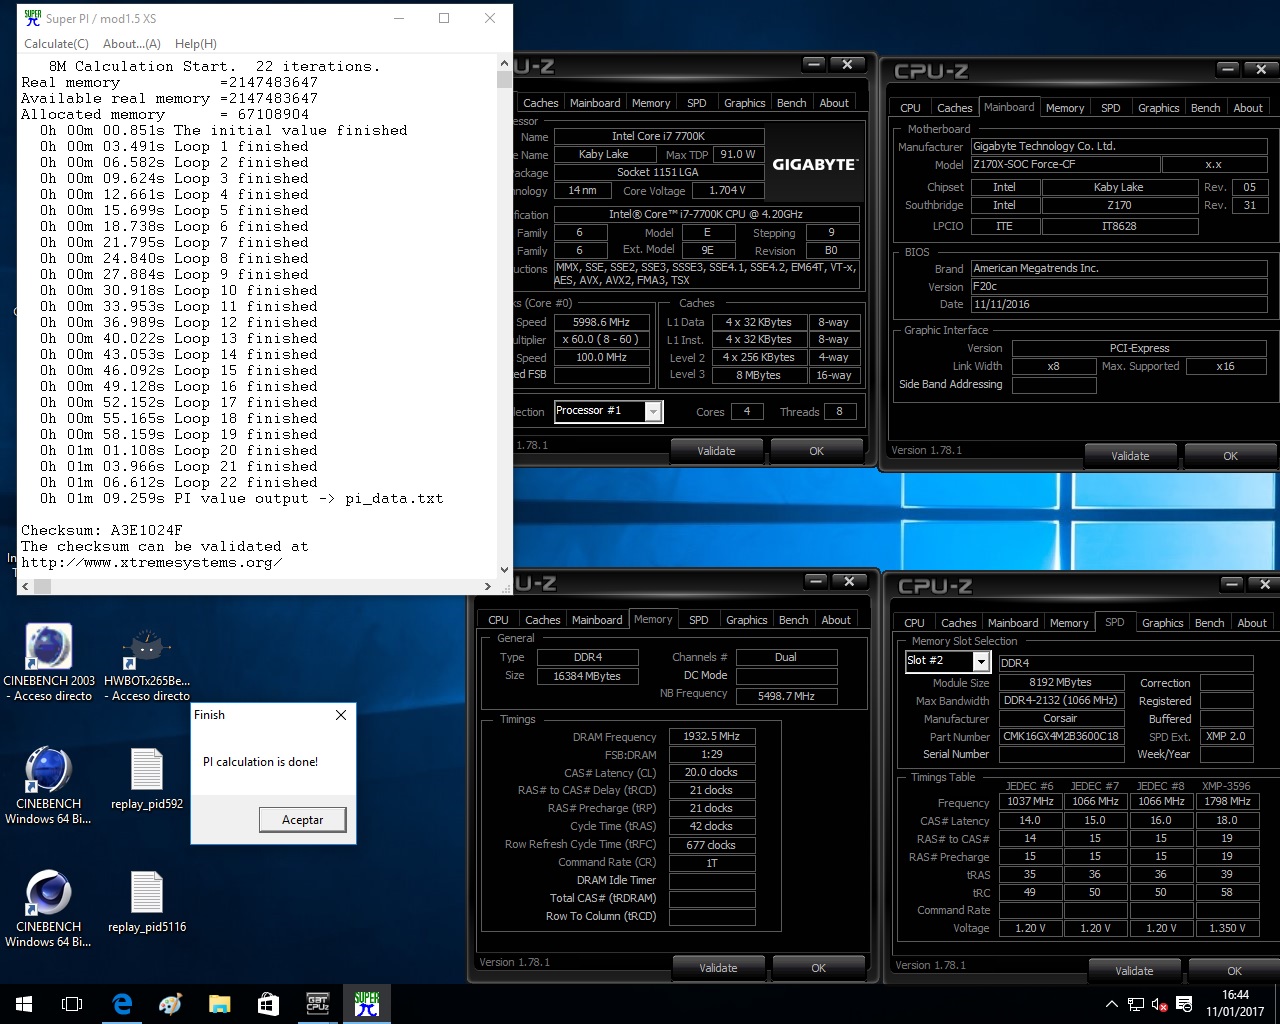Click Validate in the Mainboard CPU-Z window
The width and height of the screenshot is (1280, 1024).
pos(1130,456)
